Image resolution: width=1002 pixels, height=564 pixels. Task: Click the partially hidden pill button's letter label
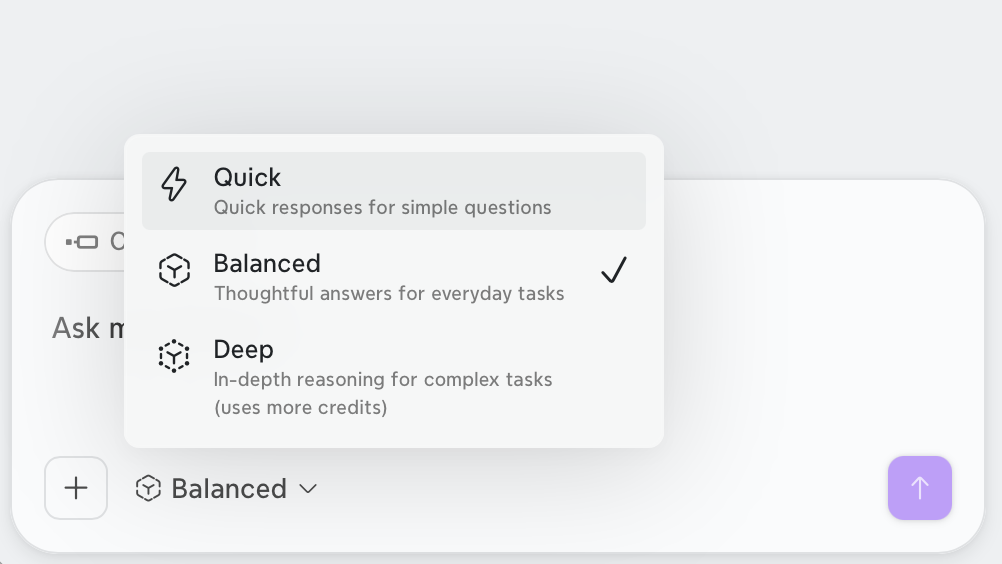point(118,242)
